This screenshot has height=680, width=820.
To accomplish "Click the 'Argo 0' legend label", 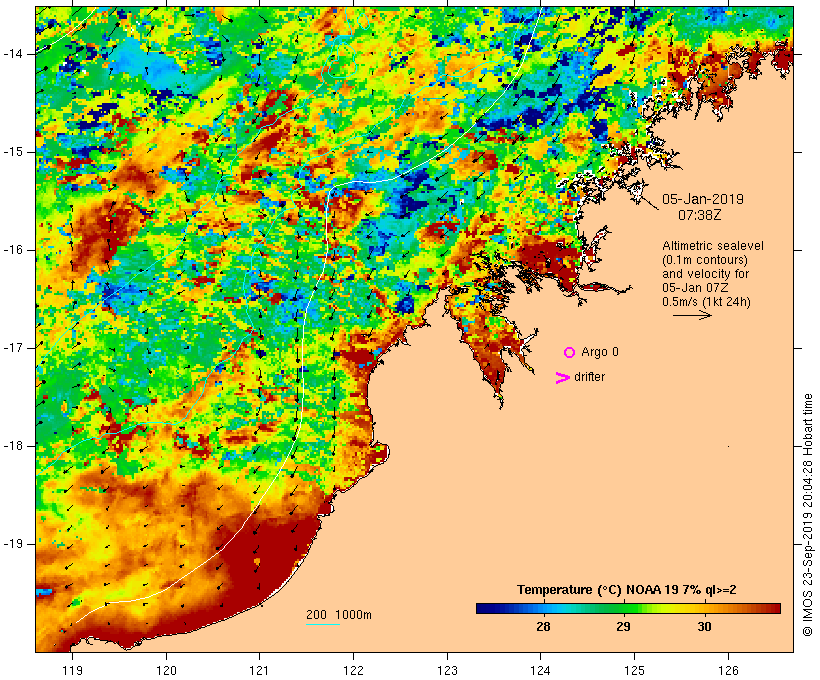I will (600, 352).
